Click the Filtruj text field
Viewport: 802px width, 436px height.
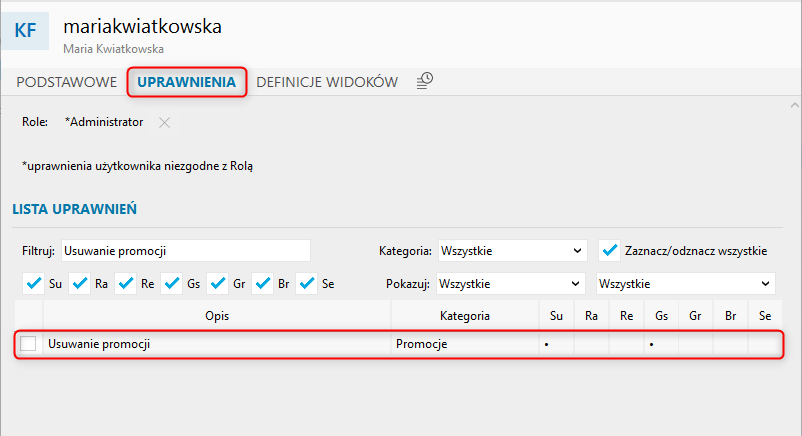(x=186, y=251)
